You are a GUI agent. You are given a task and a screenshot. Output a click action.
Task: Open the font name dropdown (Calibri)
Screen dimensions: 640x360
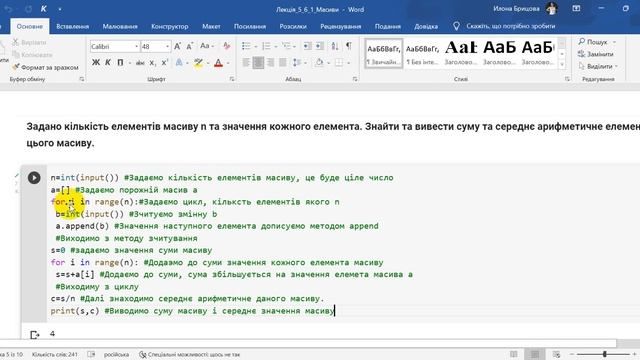click(x=136, y=47)
